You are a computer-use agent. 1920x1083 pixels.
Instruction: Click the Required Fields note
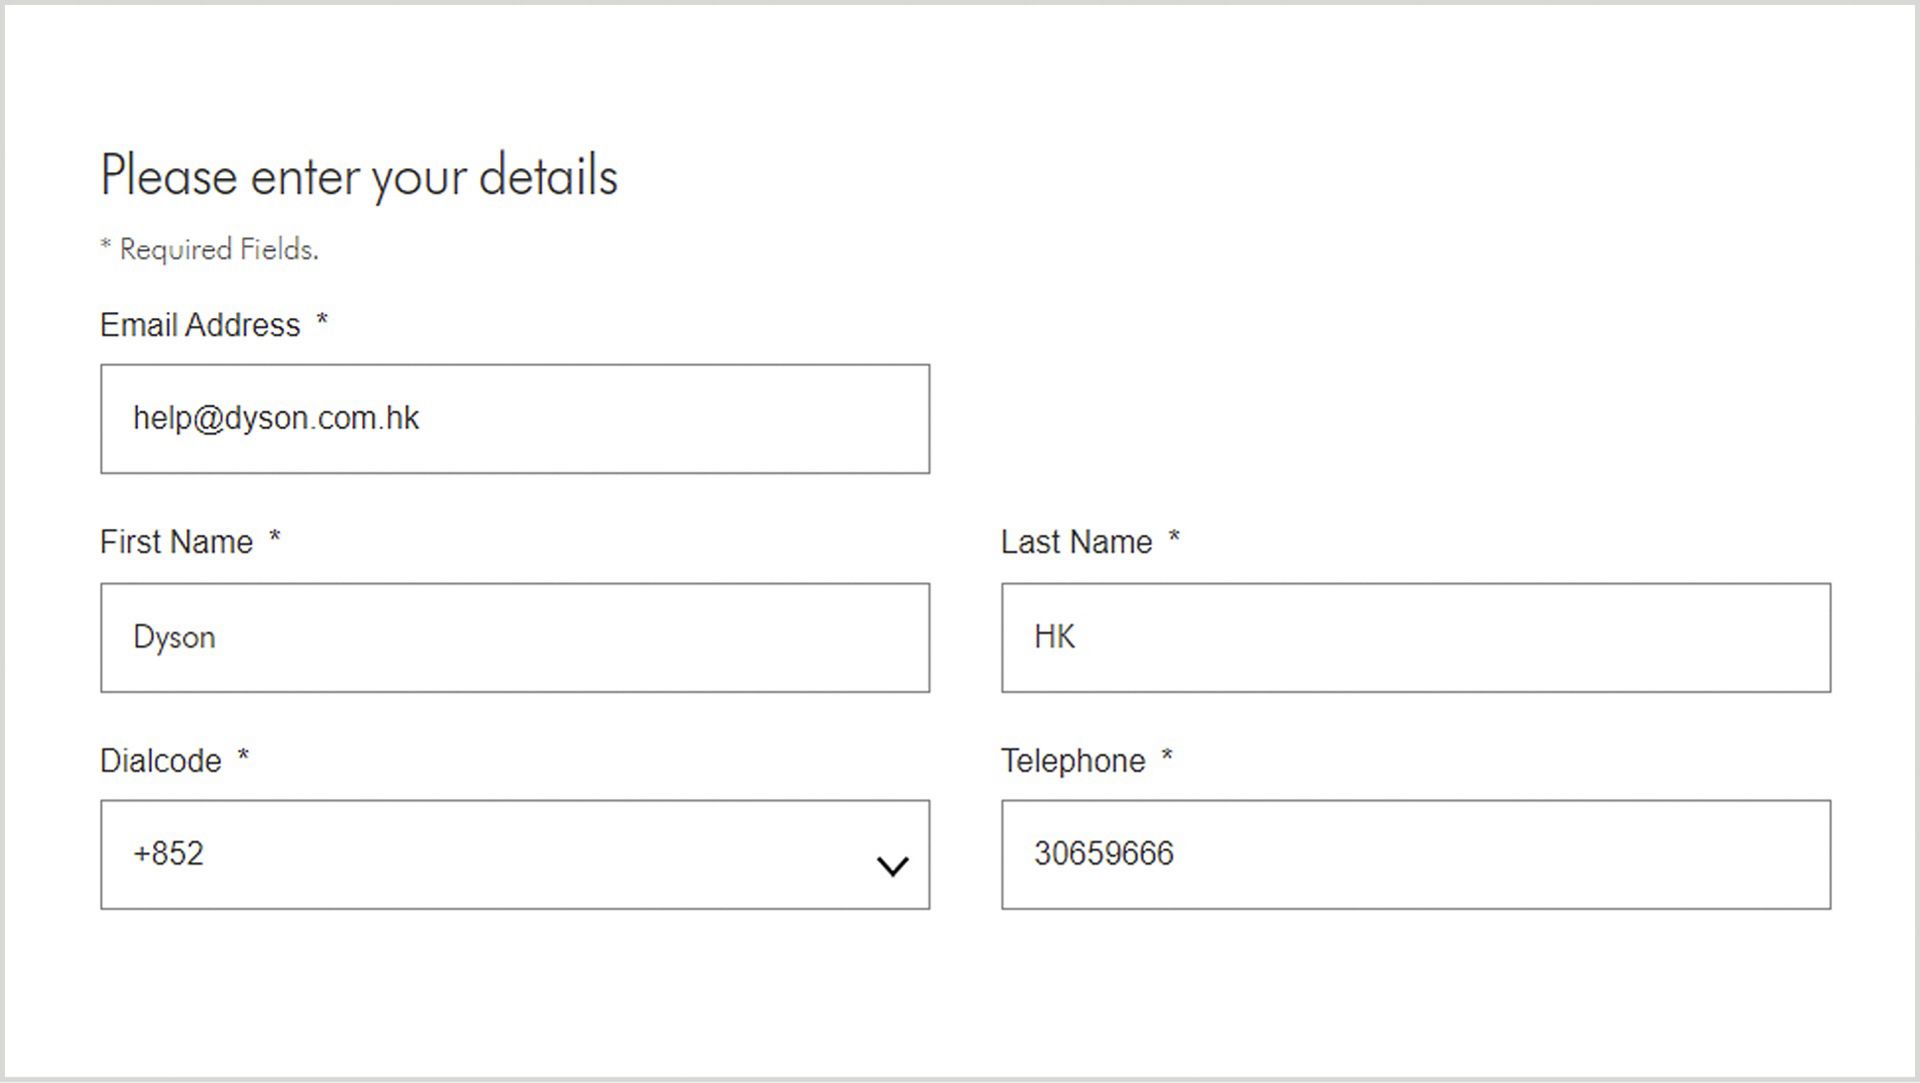click(210, 249)
